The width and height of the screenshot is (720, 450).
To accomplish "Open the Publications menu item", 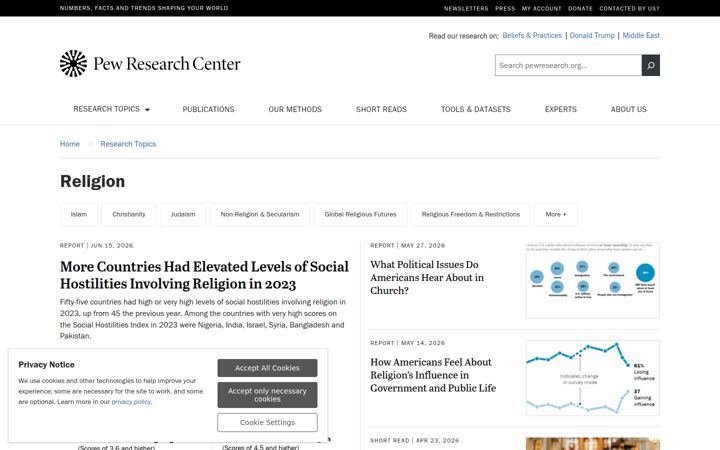I will pyautogui.click(x=208, y=109).
